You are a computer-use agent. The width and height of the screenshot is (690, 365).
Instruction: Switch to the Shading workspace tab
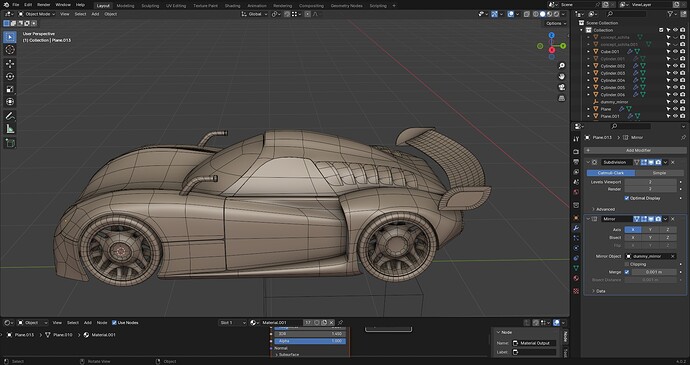(x=232, y=6)
